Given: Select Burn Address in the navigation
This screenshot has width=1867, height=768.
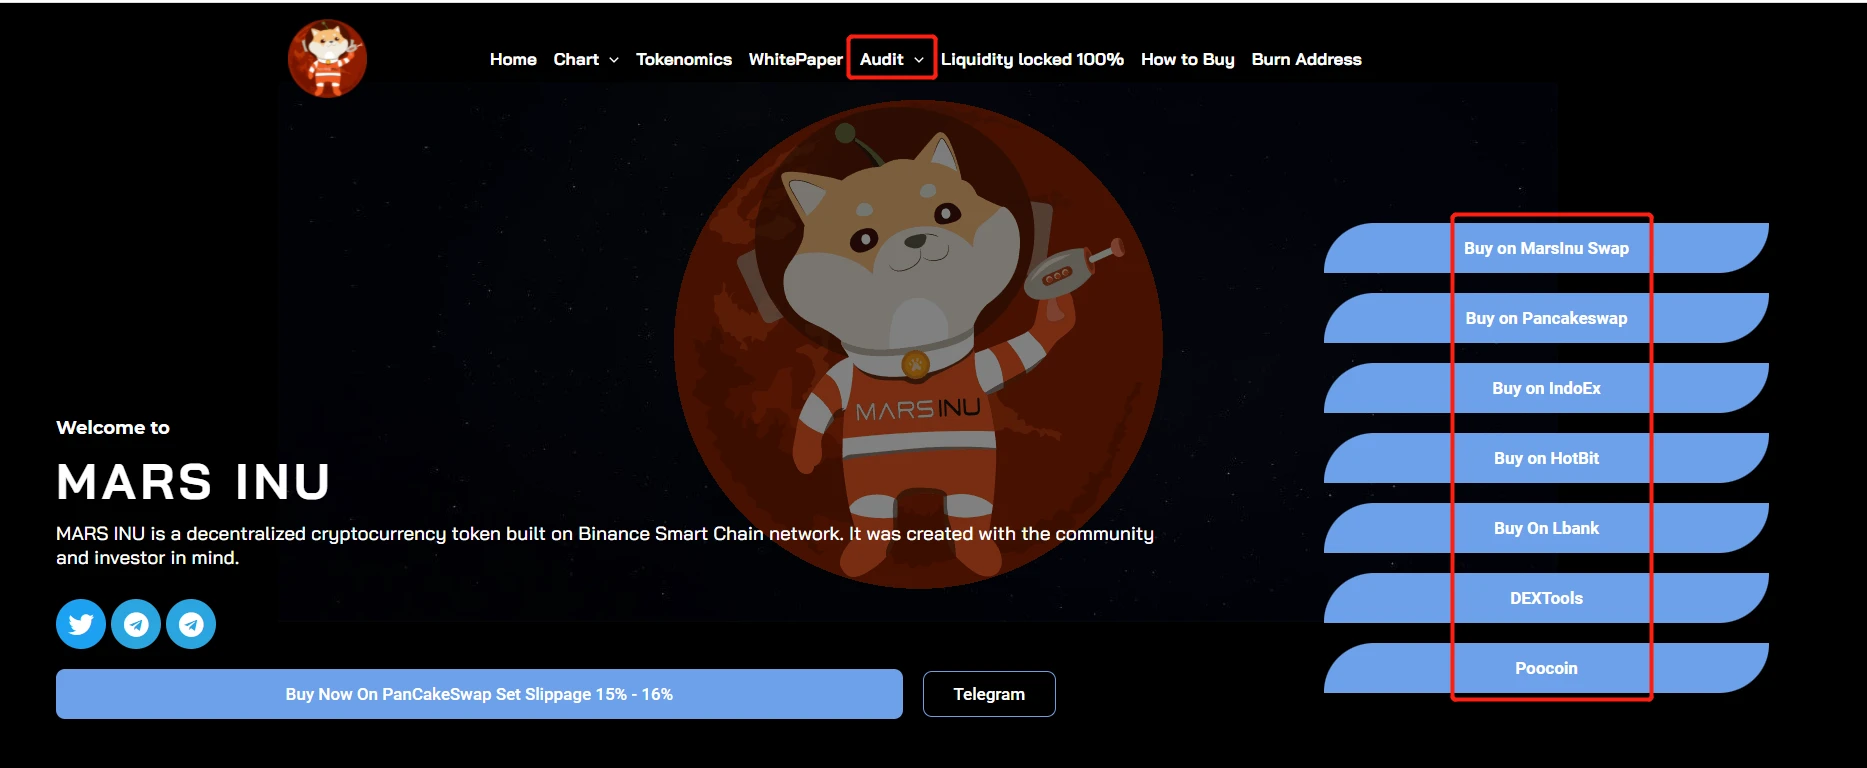Looking at the screenshot, I should tap(1307, 59).
